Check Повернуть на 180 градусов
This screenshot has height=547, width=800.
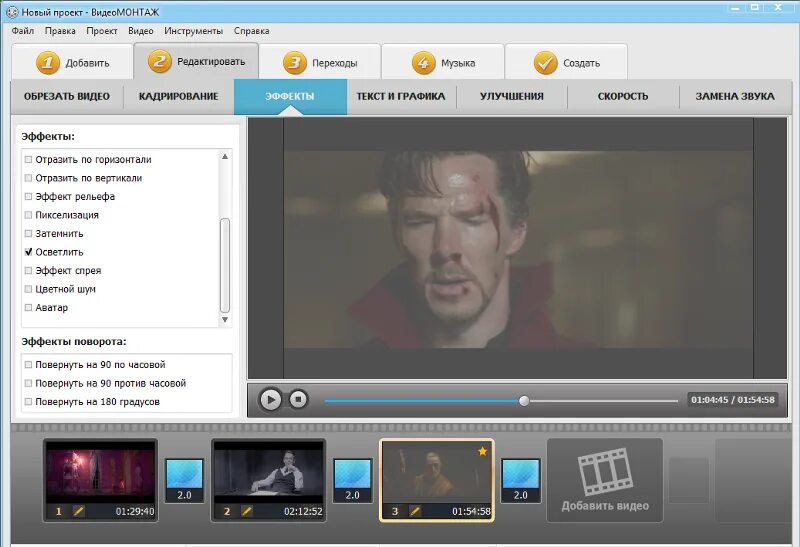tap(29, 402)
